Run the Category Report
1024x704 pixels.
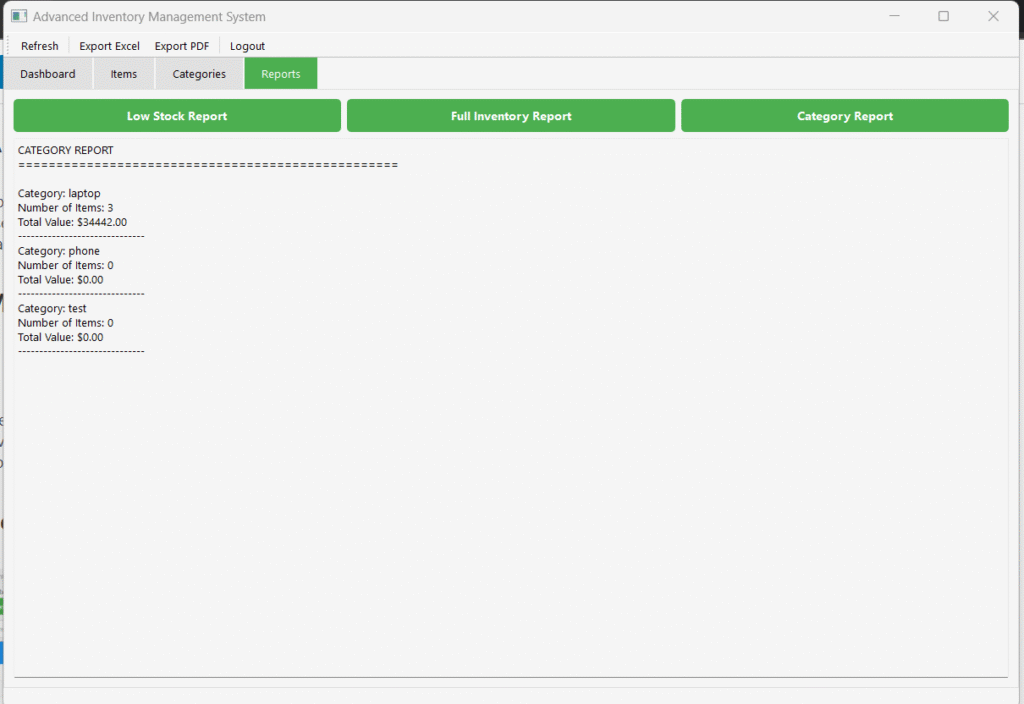tap(844, 116)
